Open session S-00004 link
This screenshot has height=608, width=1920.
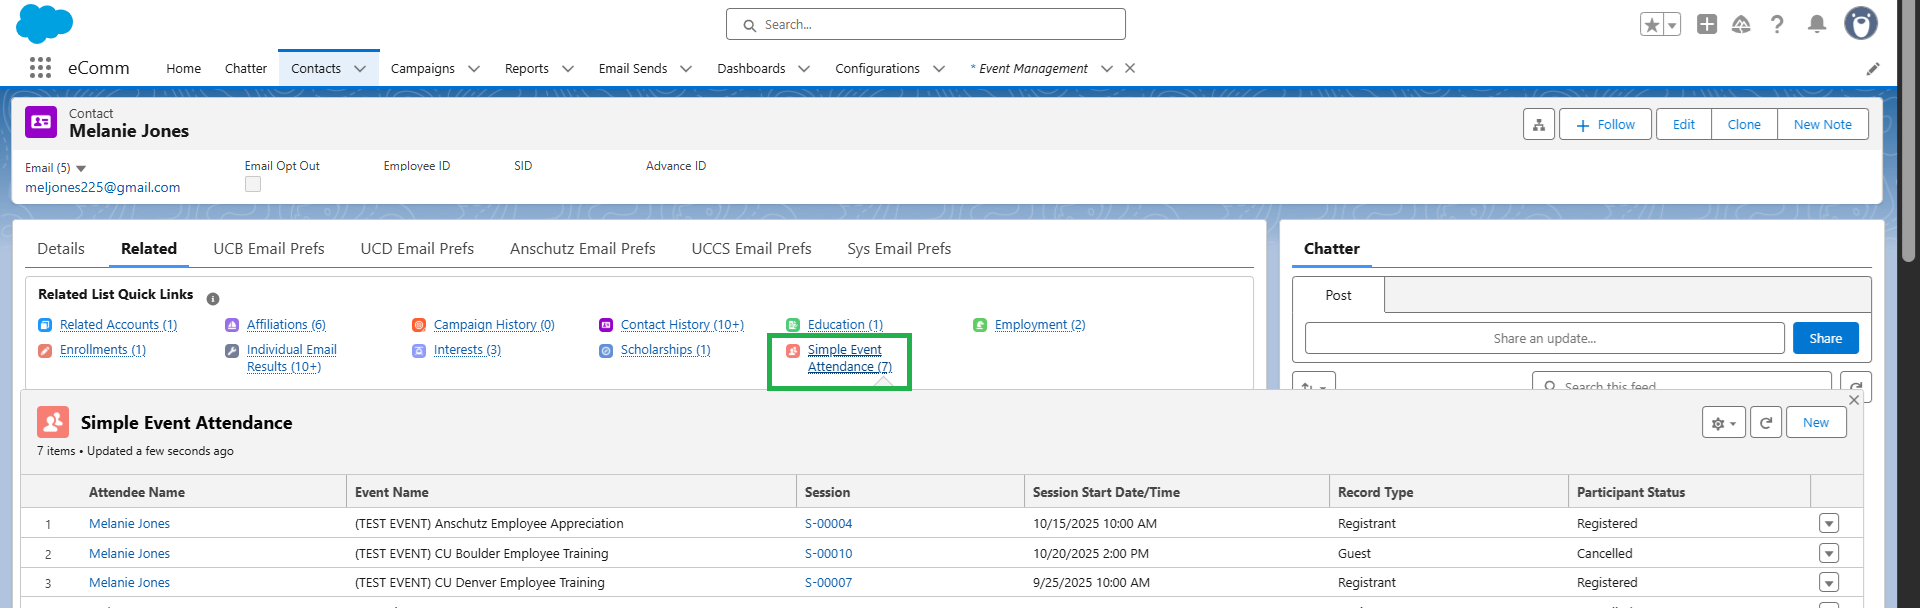[828, 523]
